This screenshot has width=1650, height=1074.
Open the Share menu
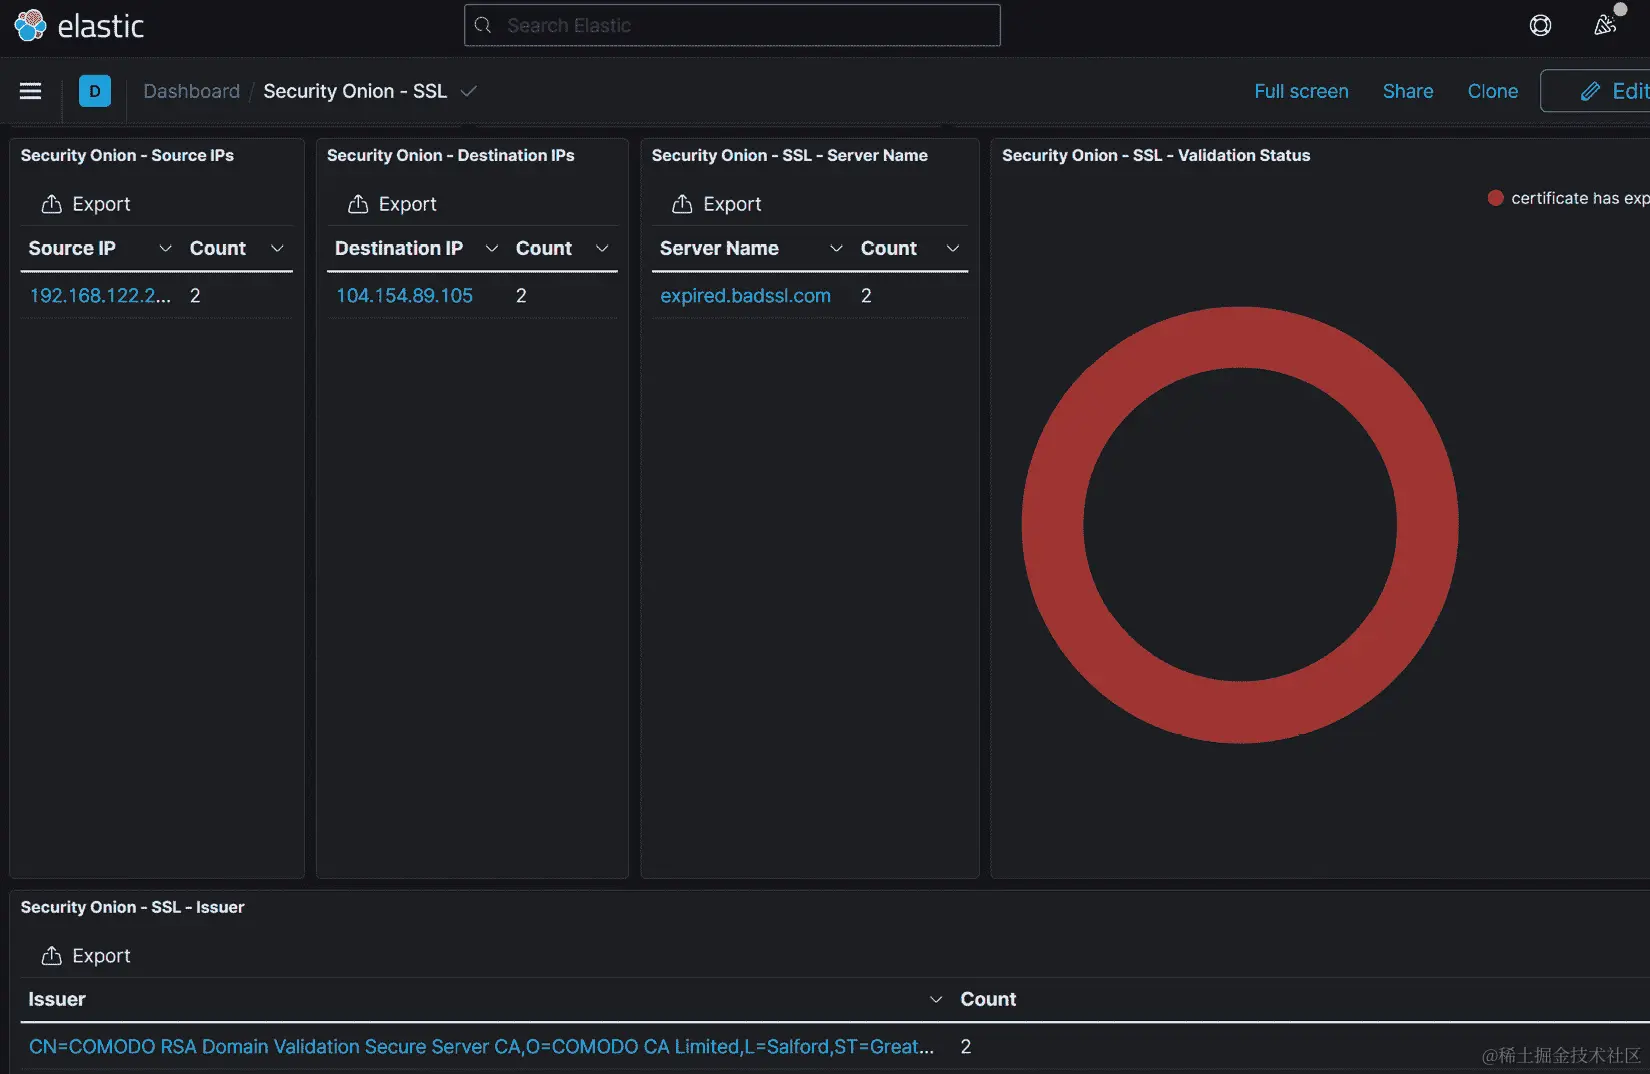[x=1408, y=91]
